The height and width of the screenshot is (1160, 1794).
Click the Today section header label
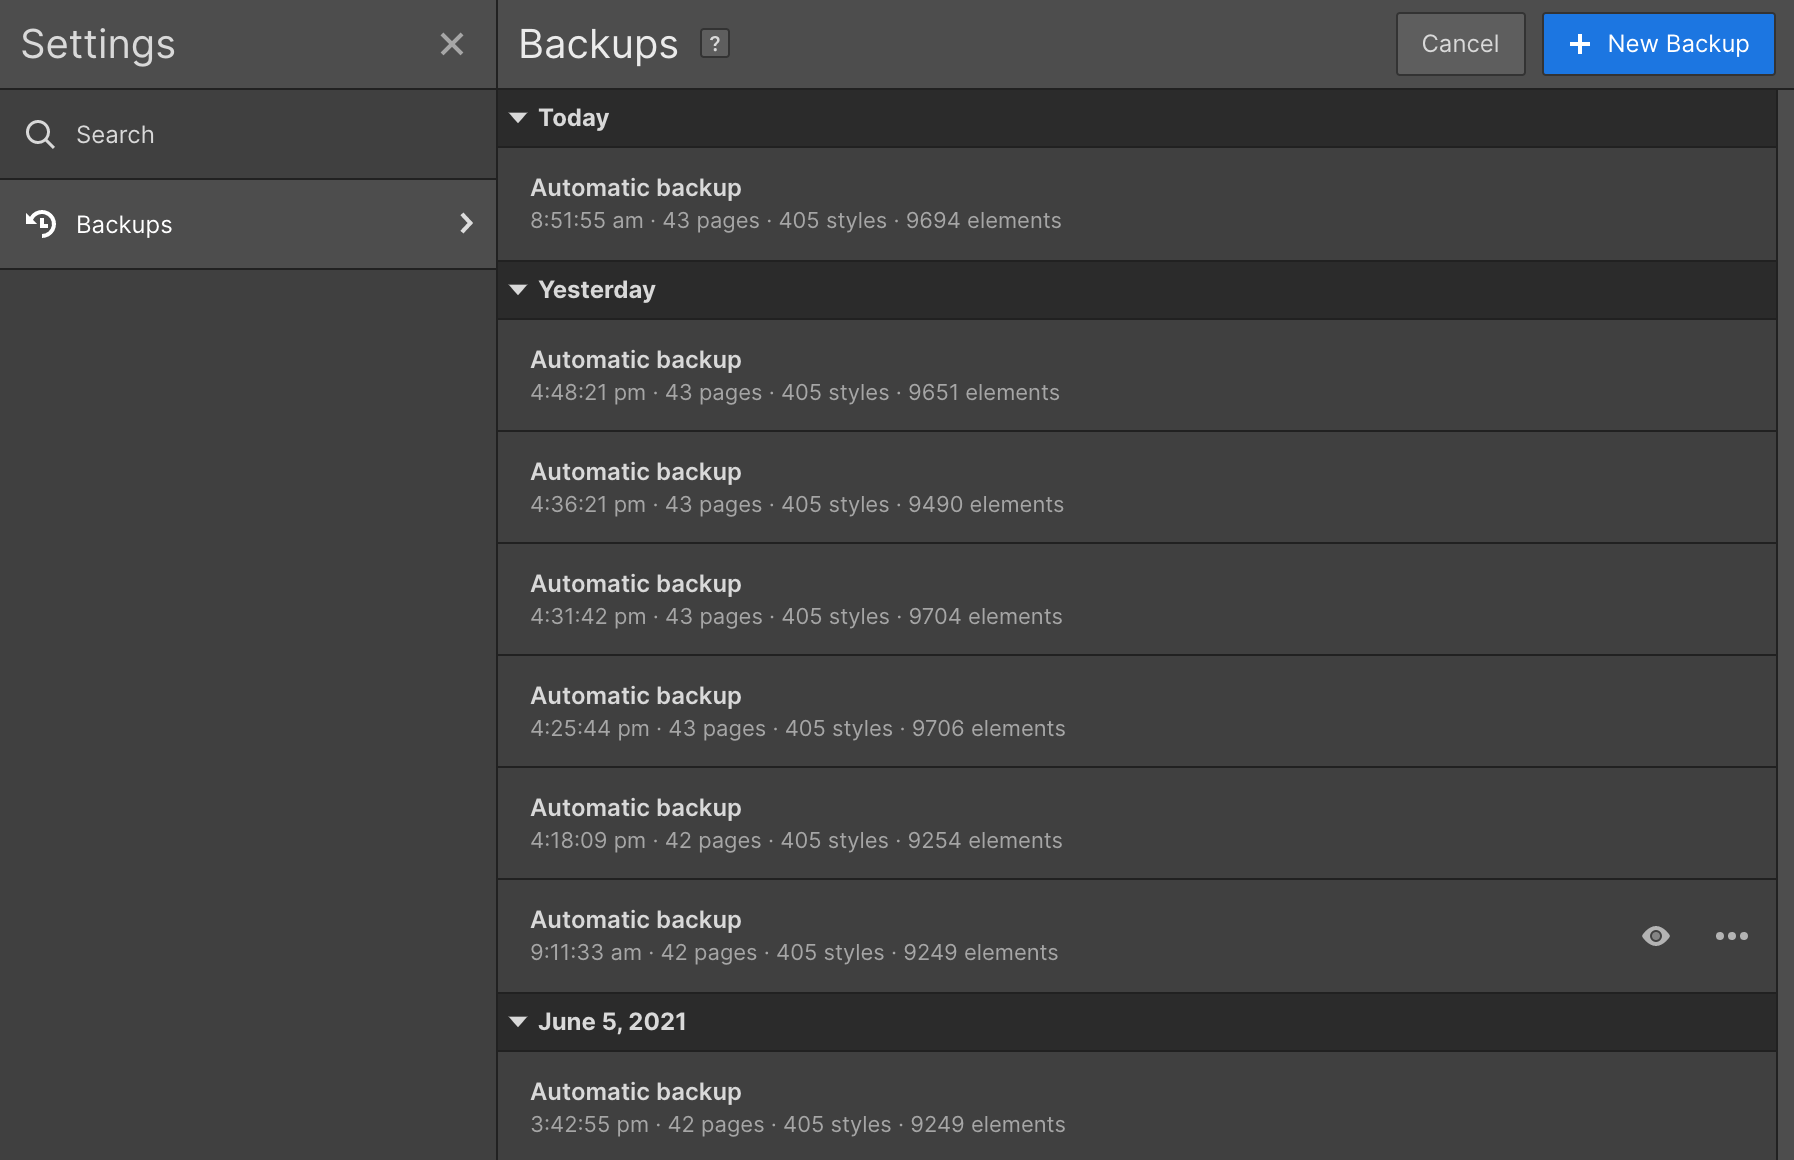coord(573,118)
